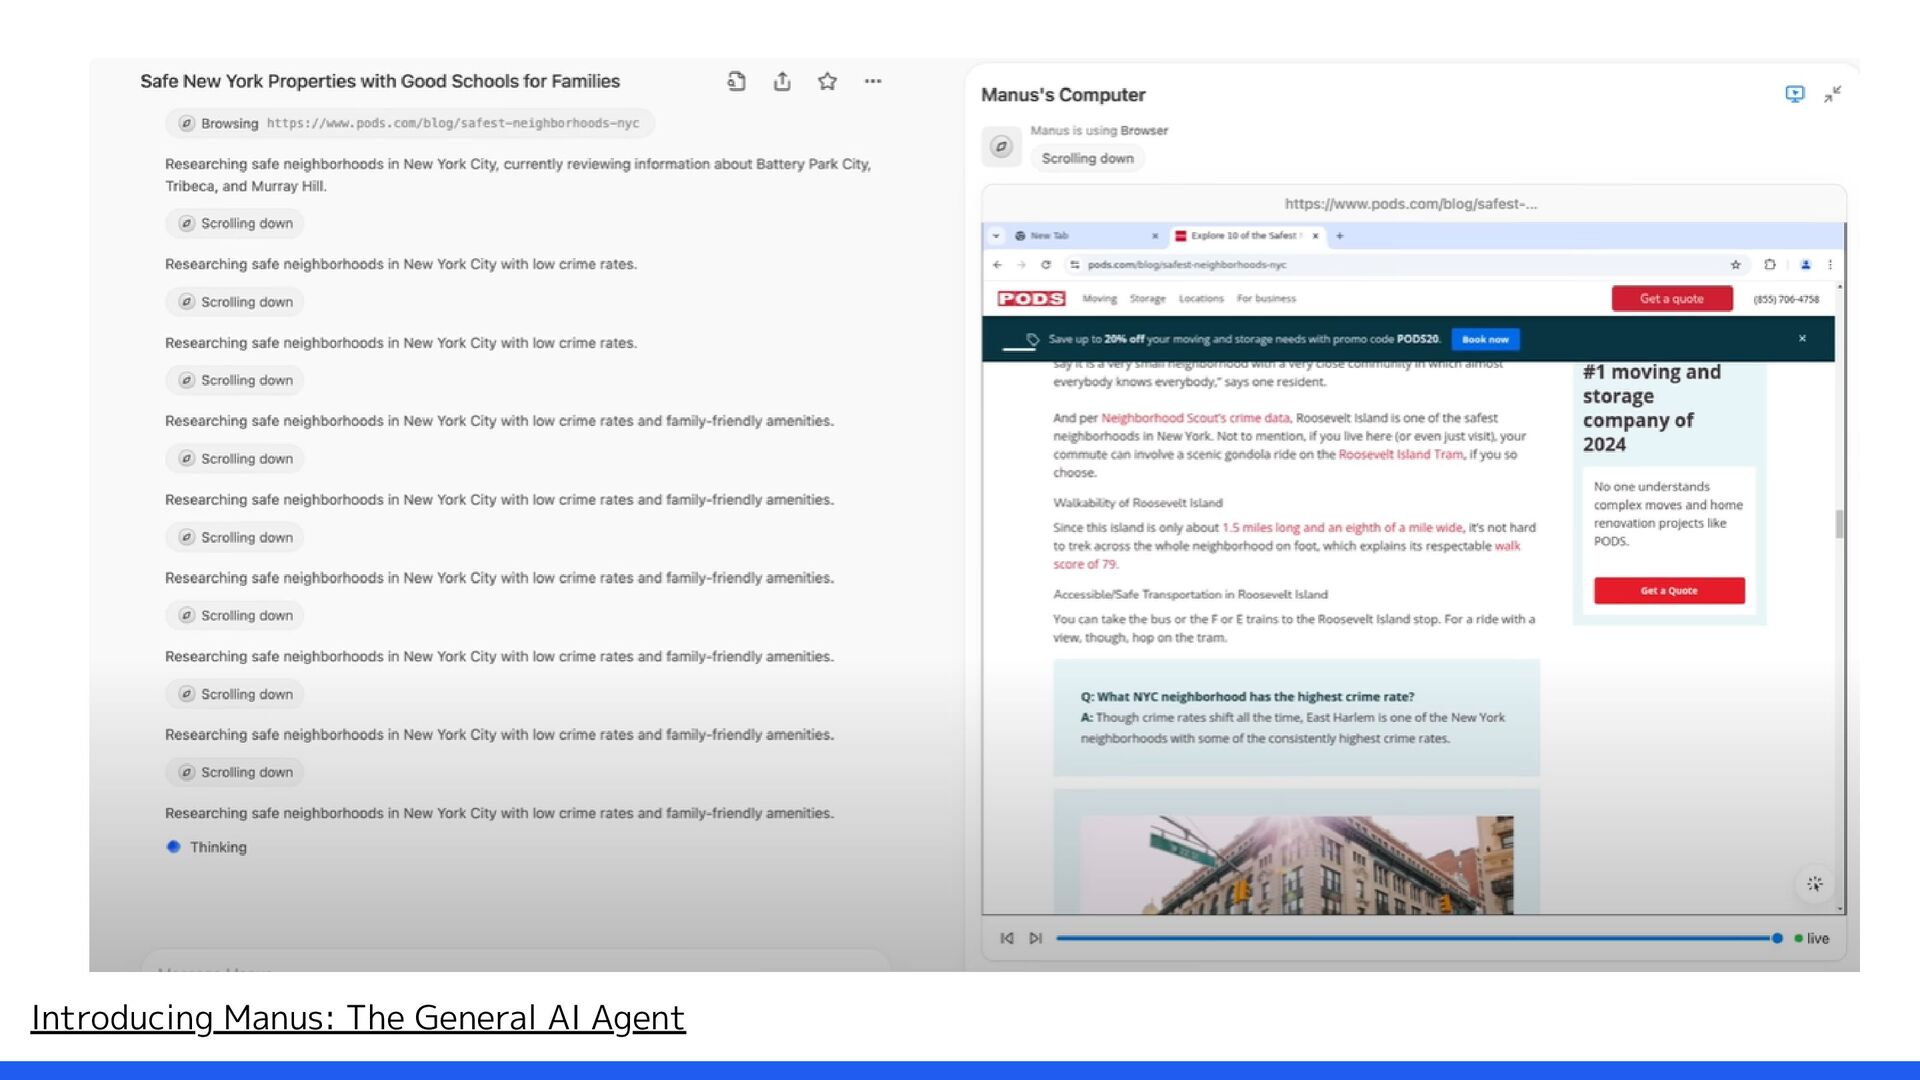Open the Storage menu on PODS site
The height and width of the screenshot is (1080, 1920).
coord(1147,298)
